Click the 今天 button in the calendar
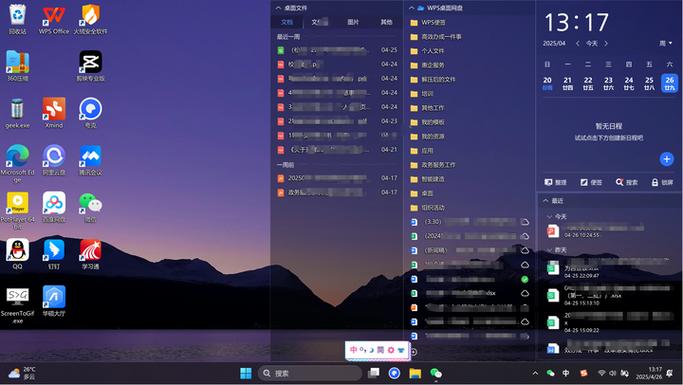 592,43
